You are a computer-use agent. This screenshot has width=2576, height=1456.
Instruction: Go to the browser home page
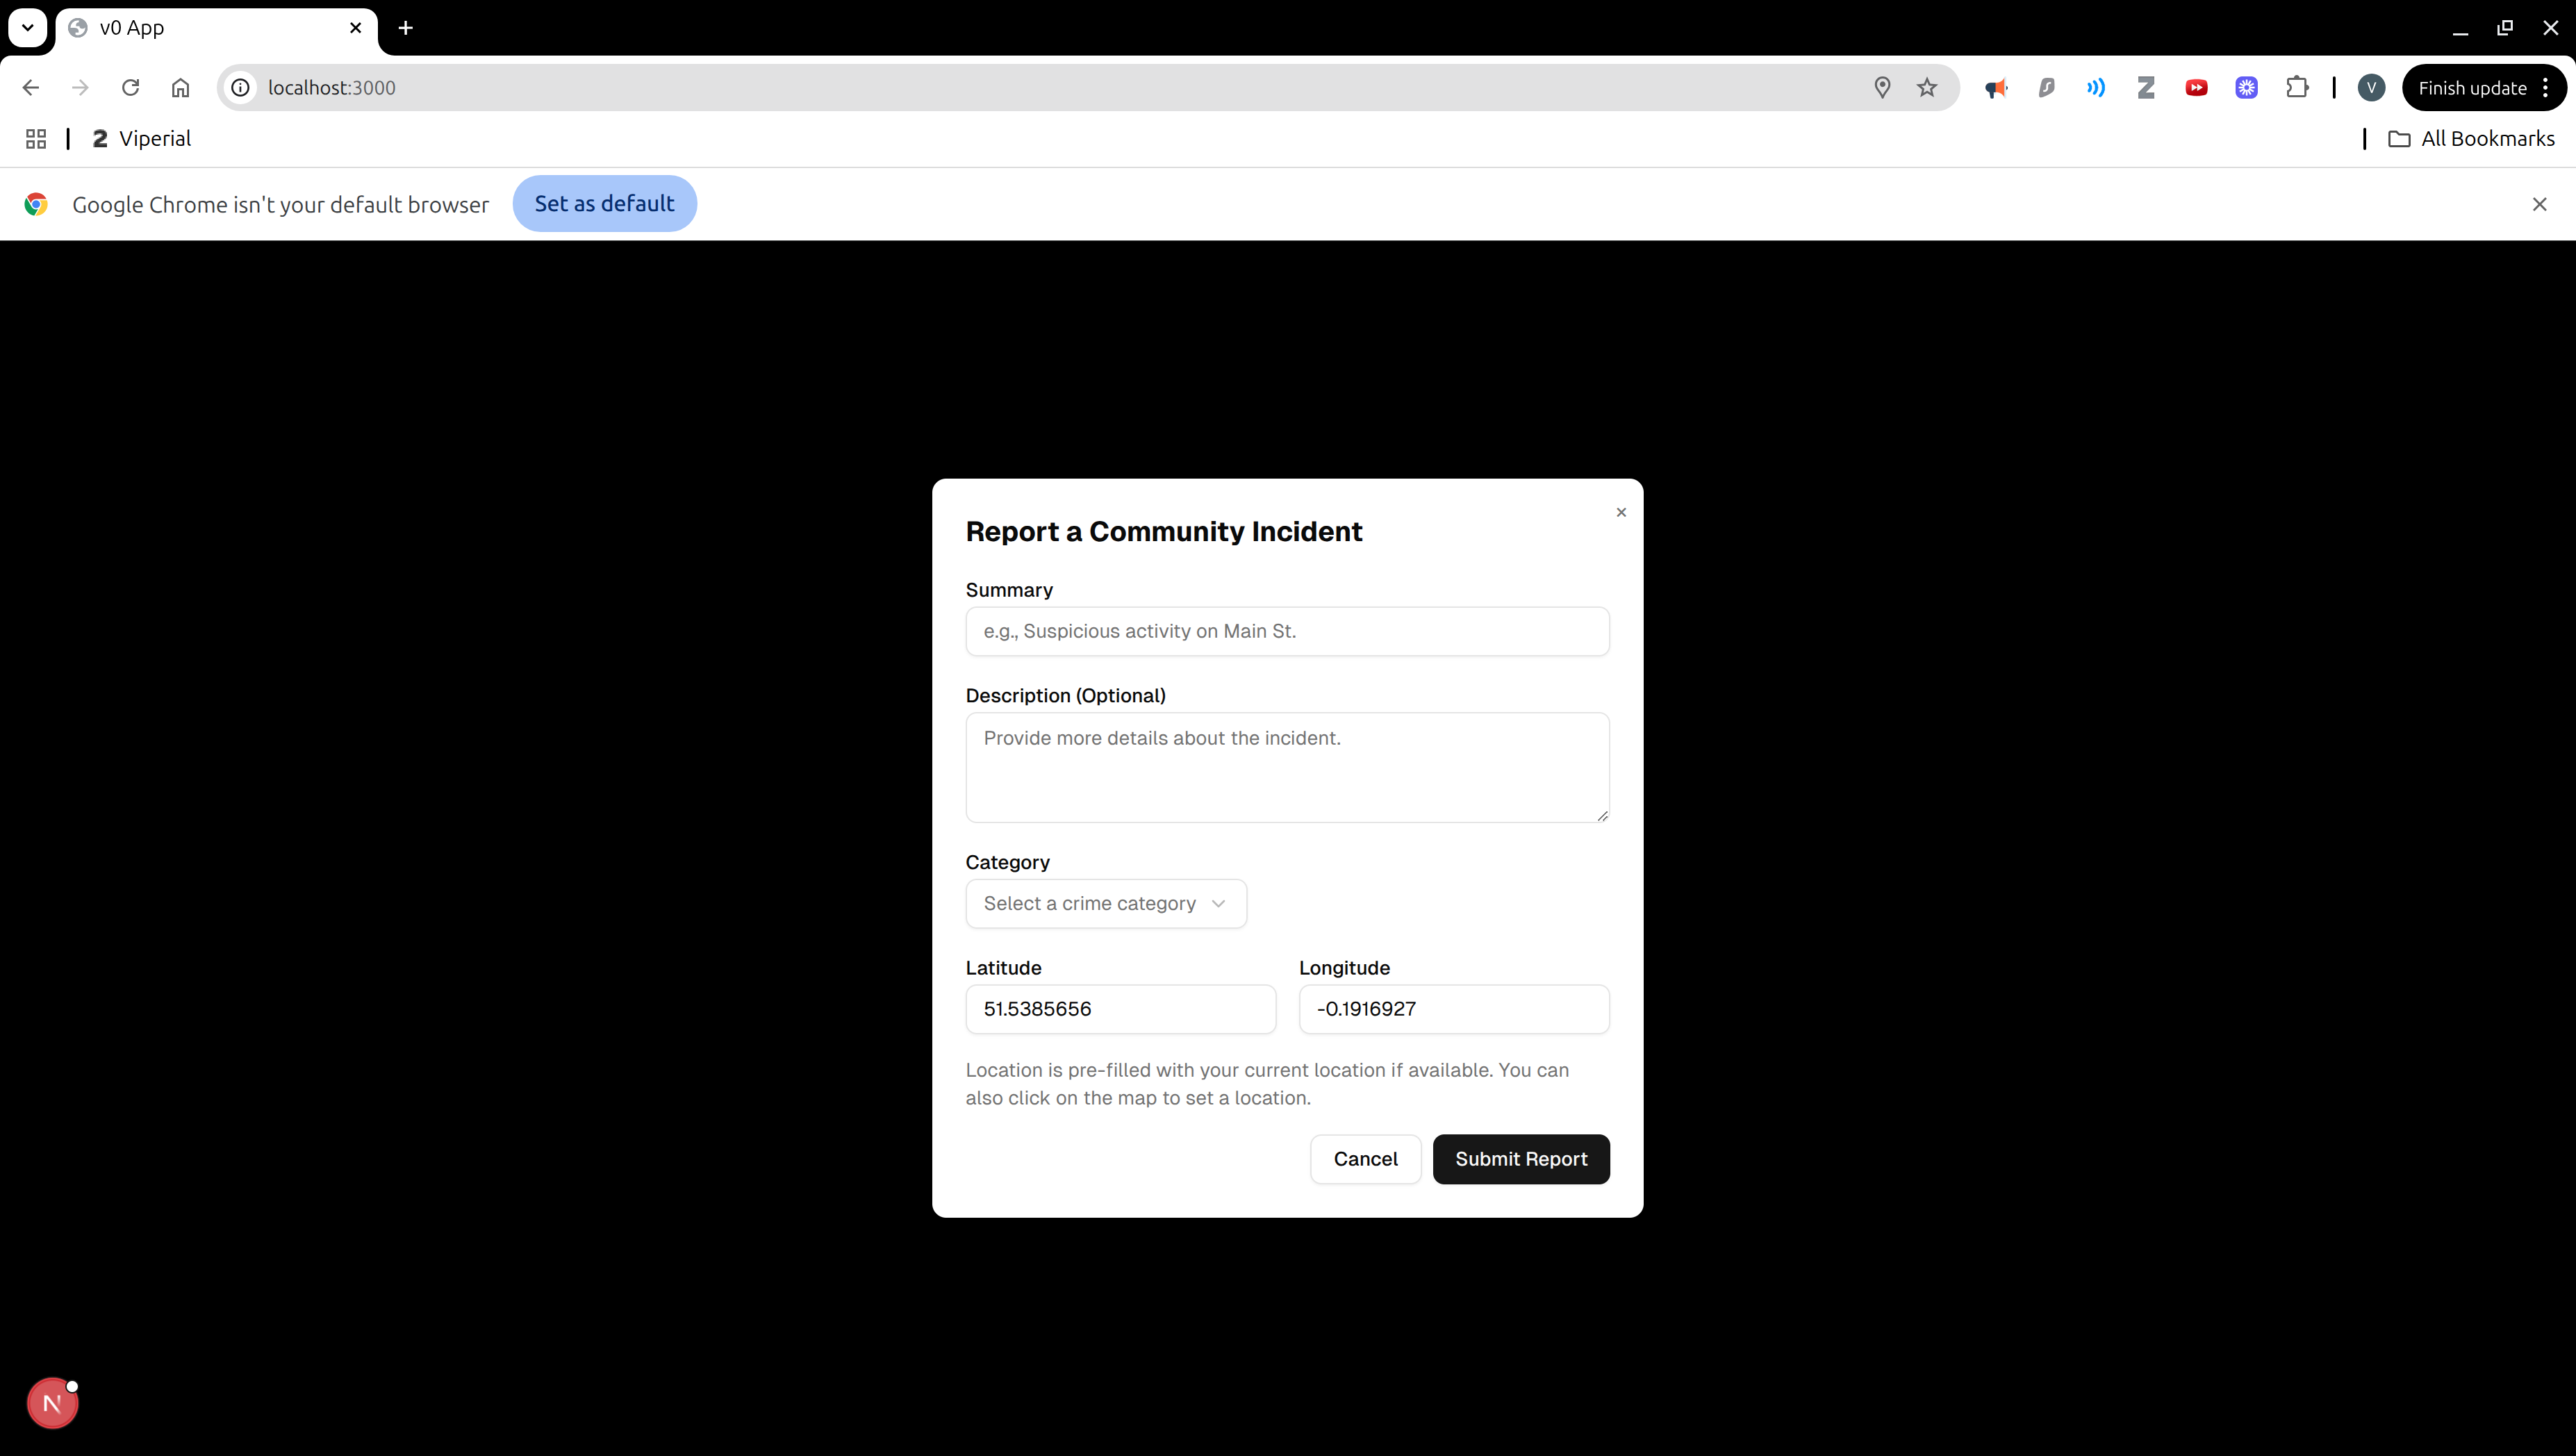180,88
